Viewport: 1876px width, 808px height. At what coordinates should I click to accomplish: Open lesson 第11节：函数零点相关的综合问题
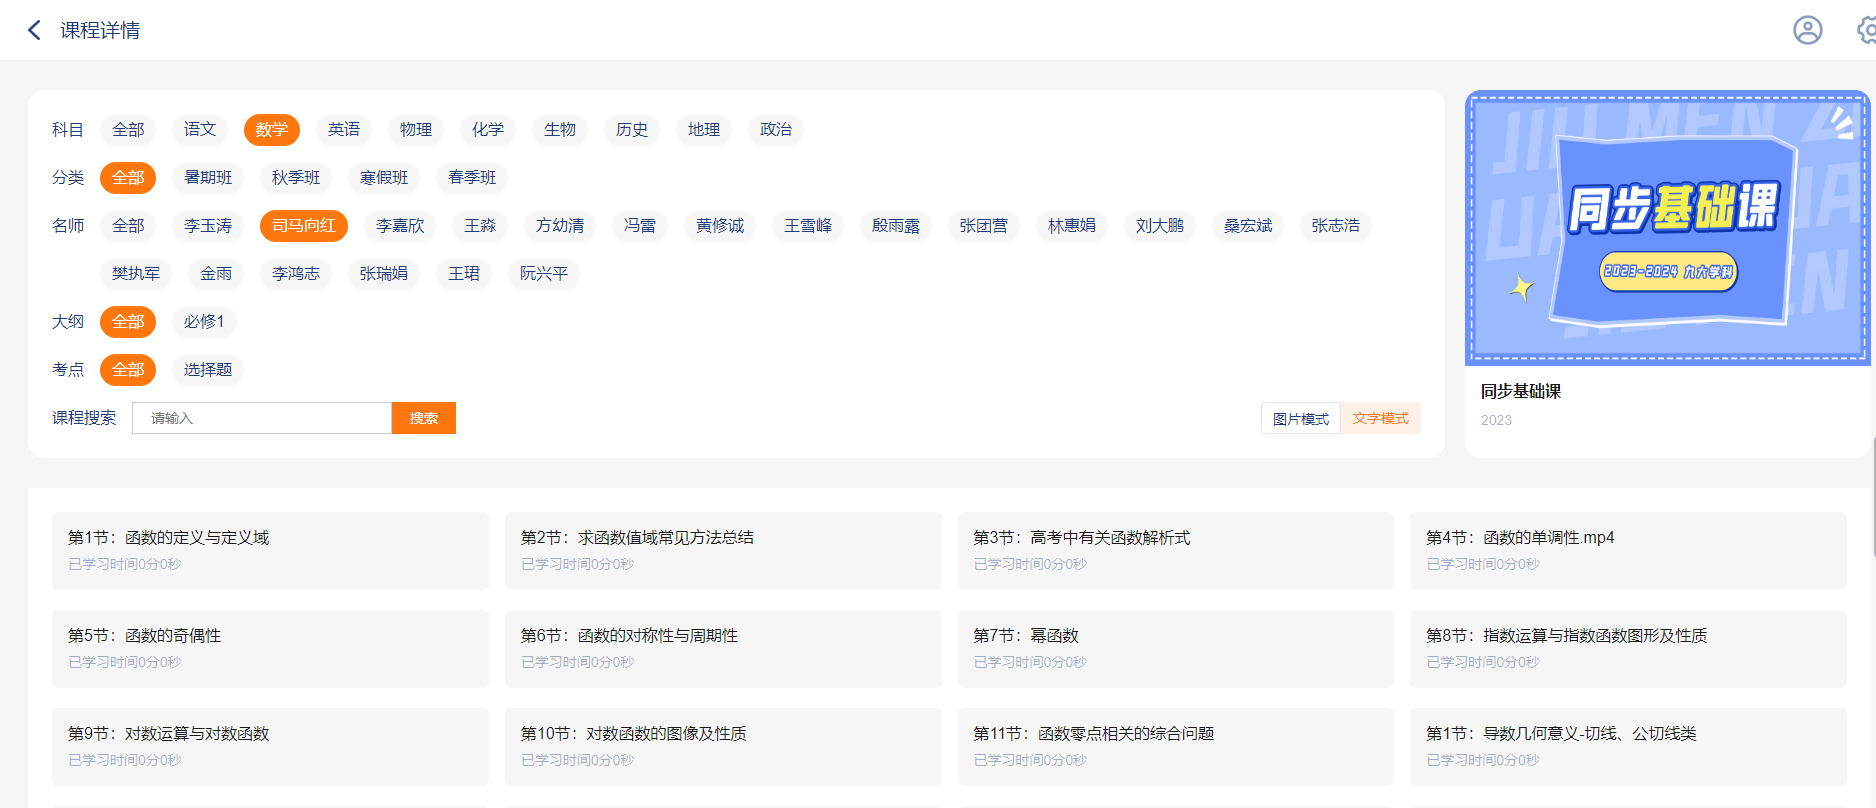pos(1176,747)
